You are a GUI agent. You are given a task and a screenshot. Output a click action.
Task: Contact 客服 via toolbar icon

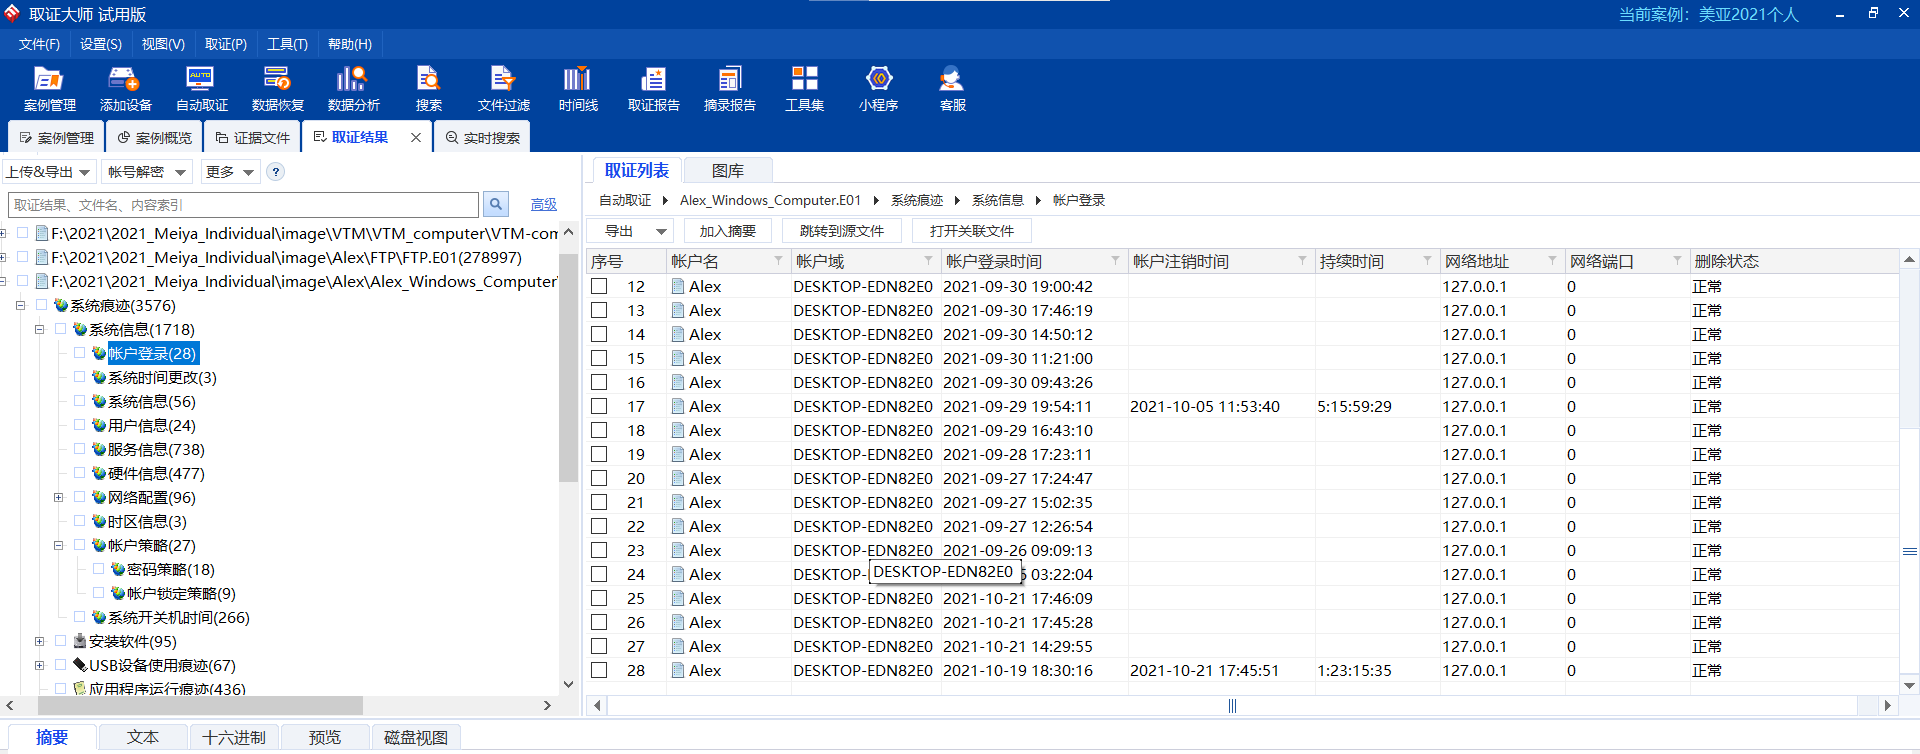[952, 89]
